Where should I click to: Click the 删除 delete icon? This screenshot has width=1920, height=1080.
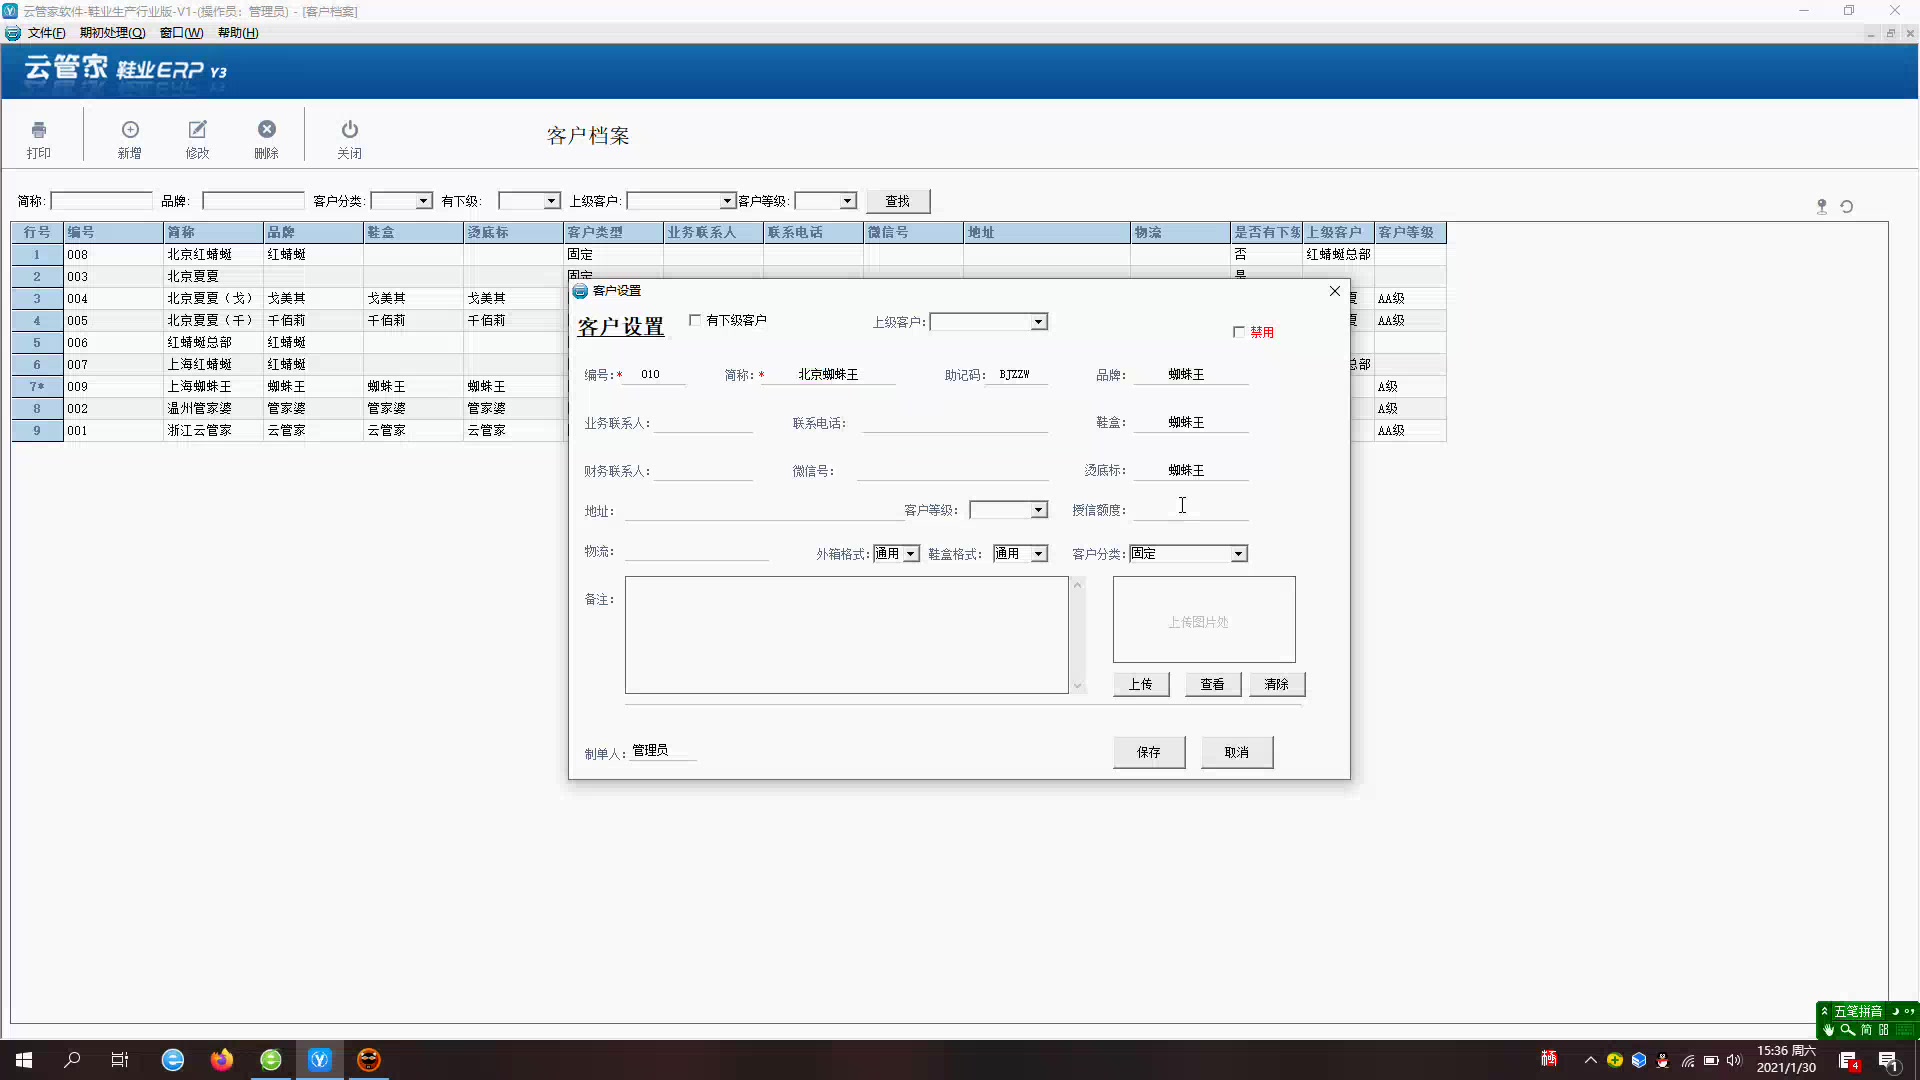[x=266, y=137]
